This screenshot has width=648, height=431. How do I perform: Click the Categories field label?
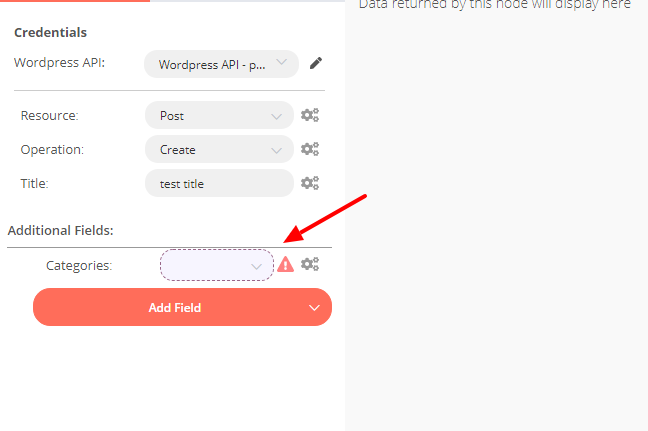79,265
